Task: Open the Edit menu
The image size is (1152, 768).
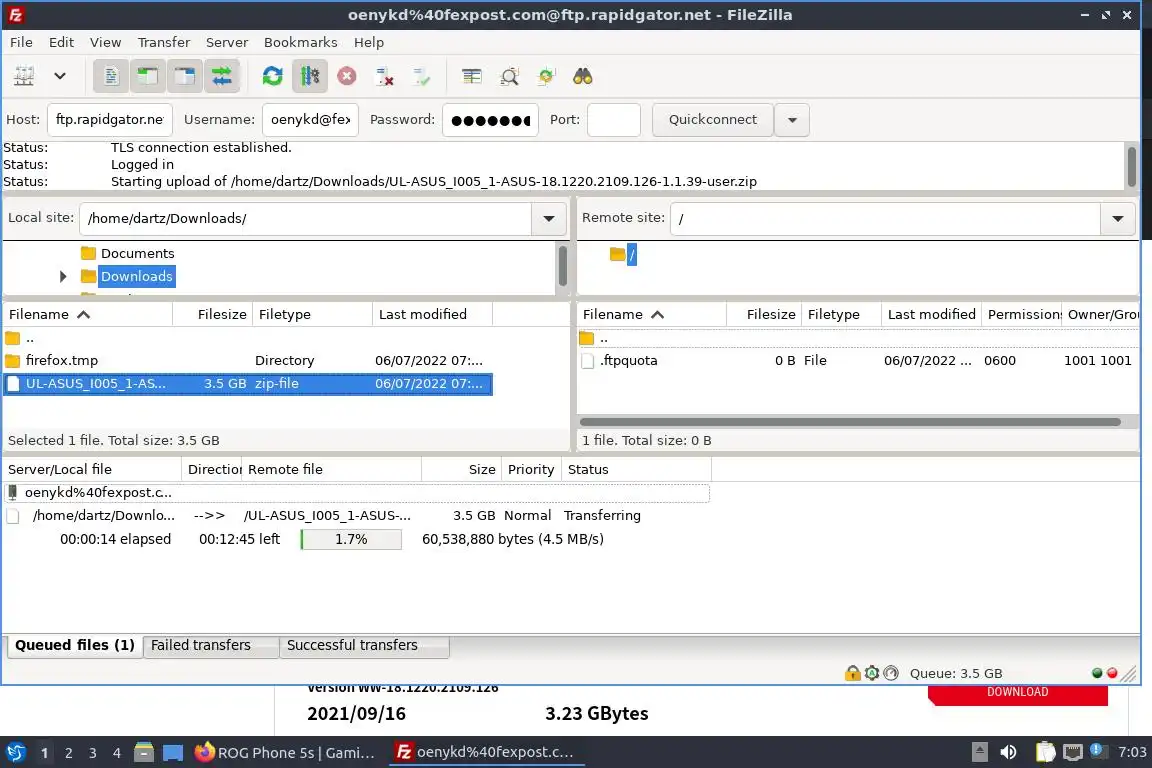Action: click(x=61, y=42)
